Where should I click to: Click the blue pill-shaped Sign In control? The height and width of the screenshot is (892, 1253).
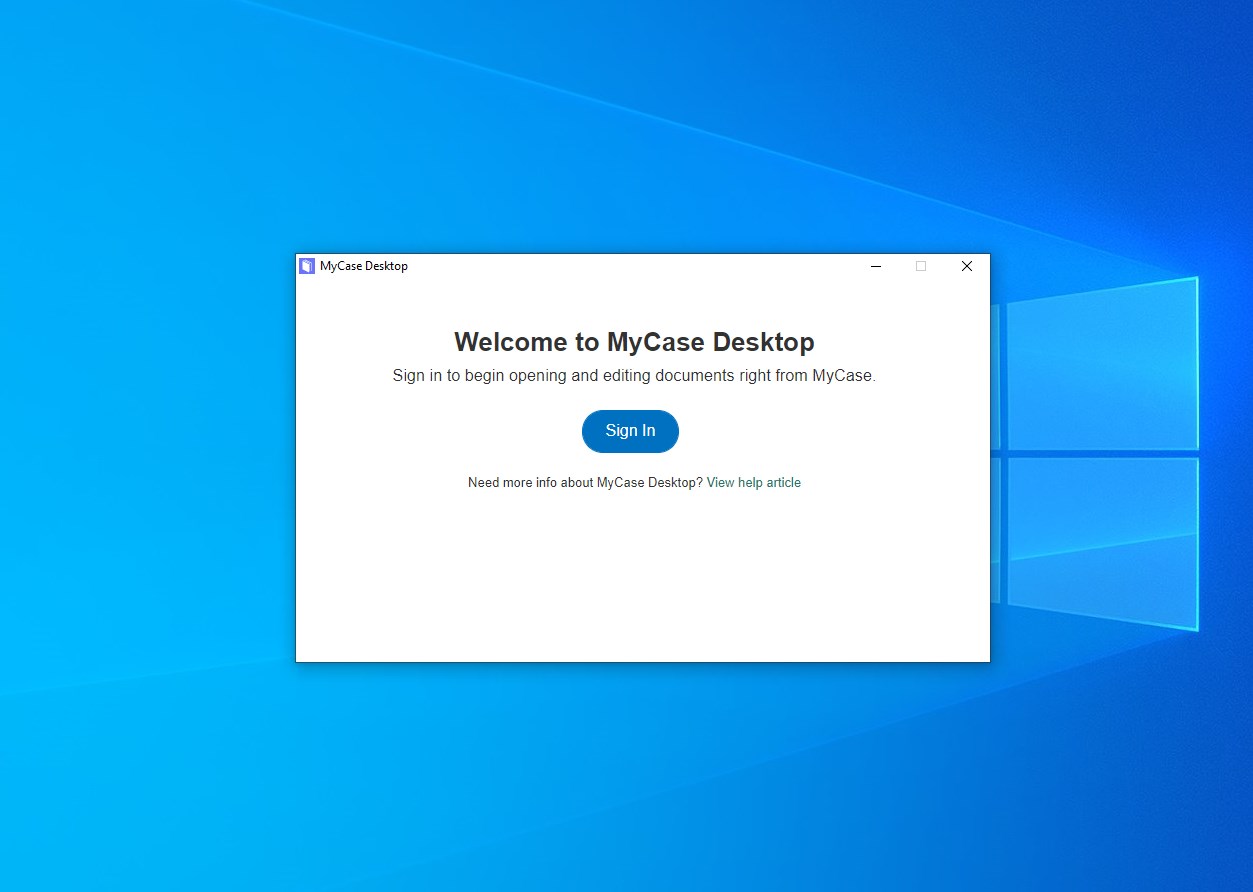coord(629,431)
